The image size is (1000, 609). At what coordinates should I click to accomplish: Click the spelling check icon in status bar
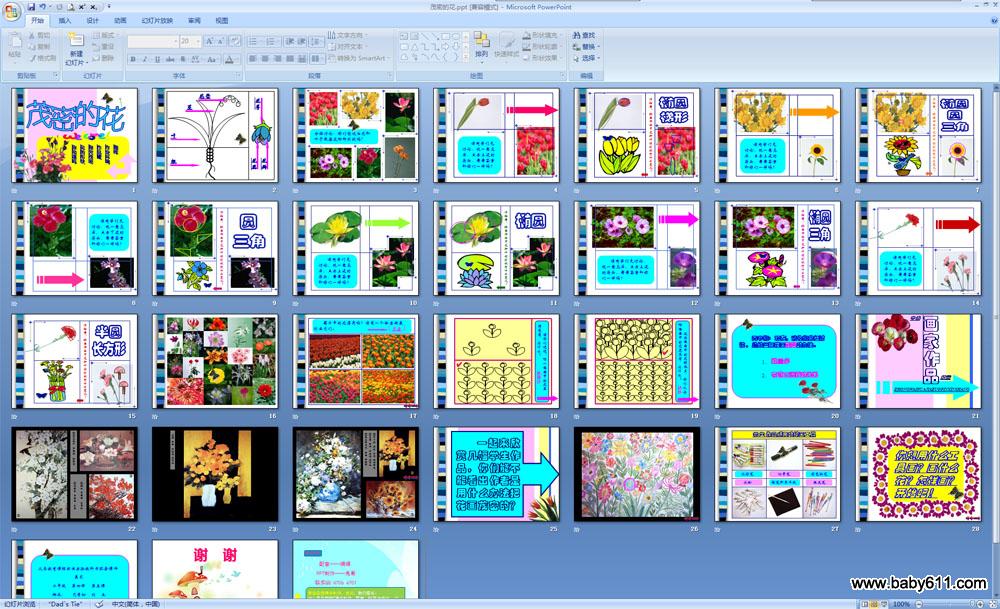click(x=99, y=604)
